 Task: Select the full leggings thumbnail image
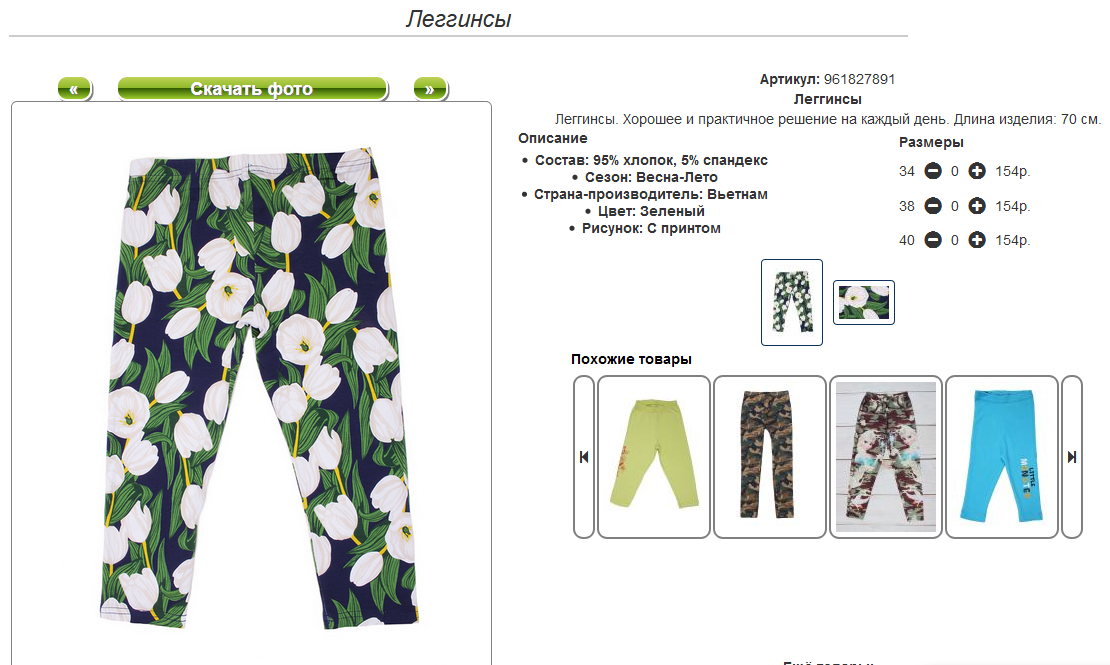click(x=791, y=302)
